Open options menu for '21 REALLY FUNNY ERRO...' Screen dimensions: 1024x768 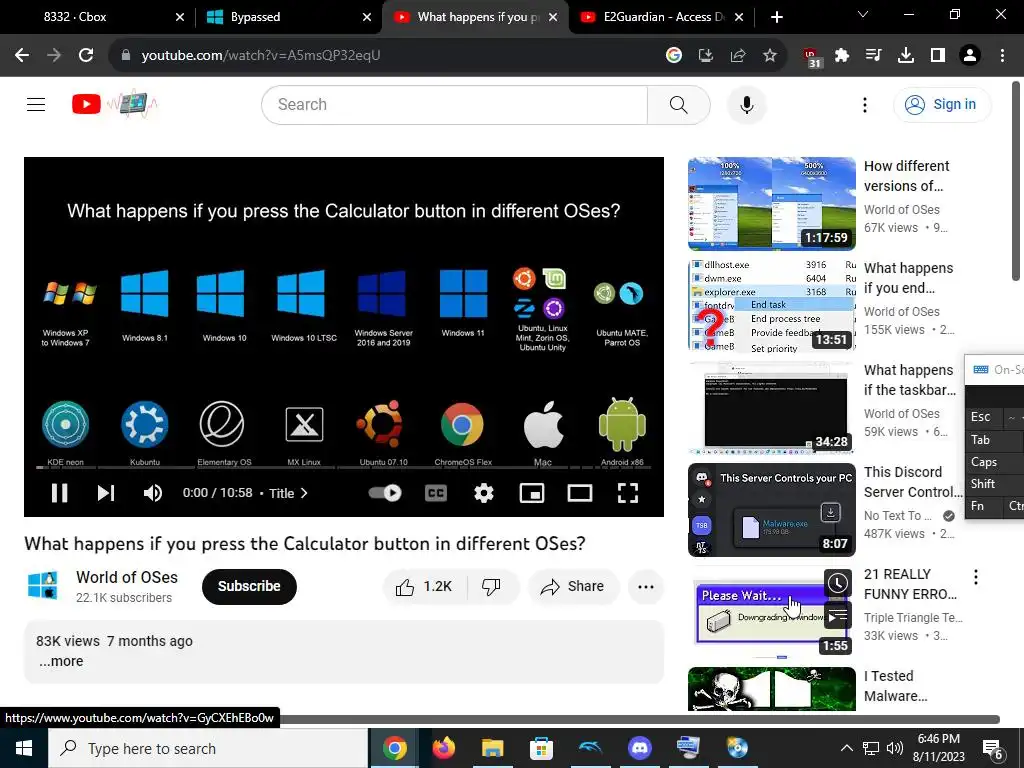coord(976,577)
